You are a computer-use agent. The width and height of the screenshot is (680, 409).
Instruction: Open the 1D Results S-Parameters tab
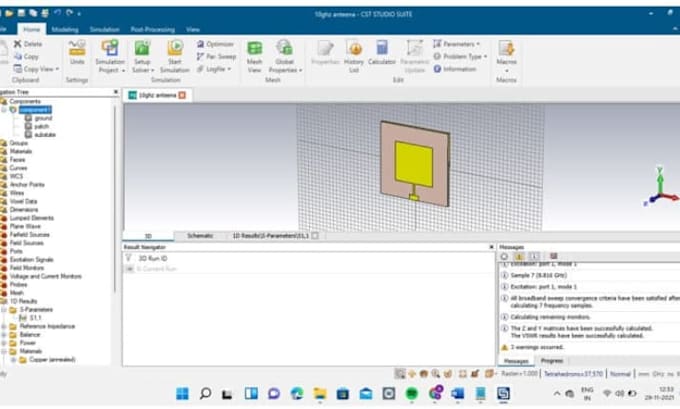[x=271, y=236]
